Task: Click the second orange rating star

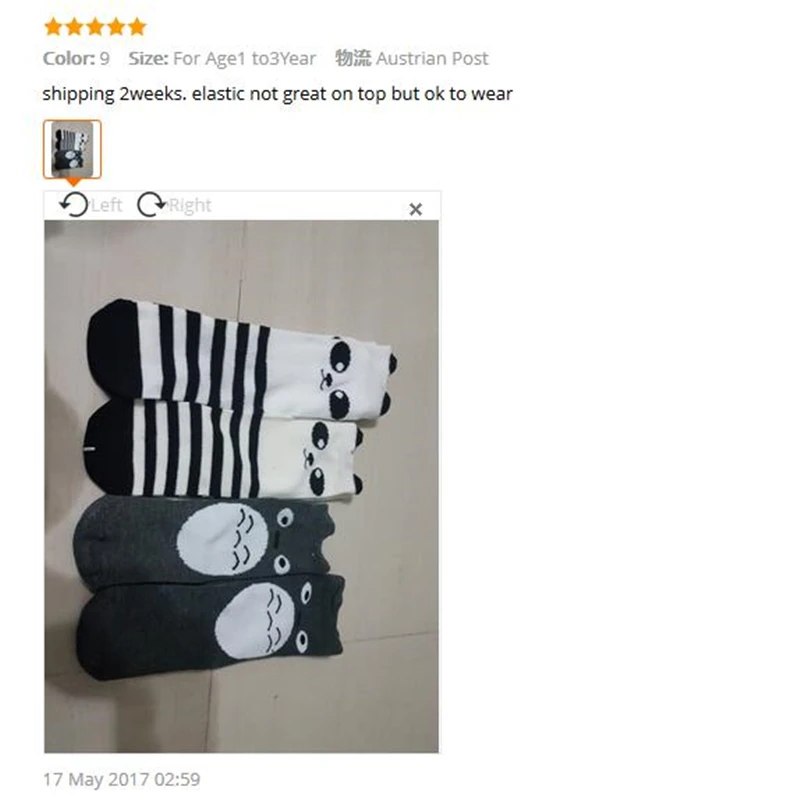Action: [74, 27]
